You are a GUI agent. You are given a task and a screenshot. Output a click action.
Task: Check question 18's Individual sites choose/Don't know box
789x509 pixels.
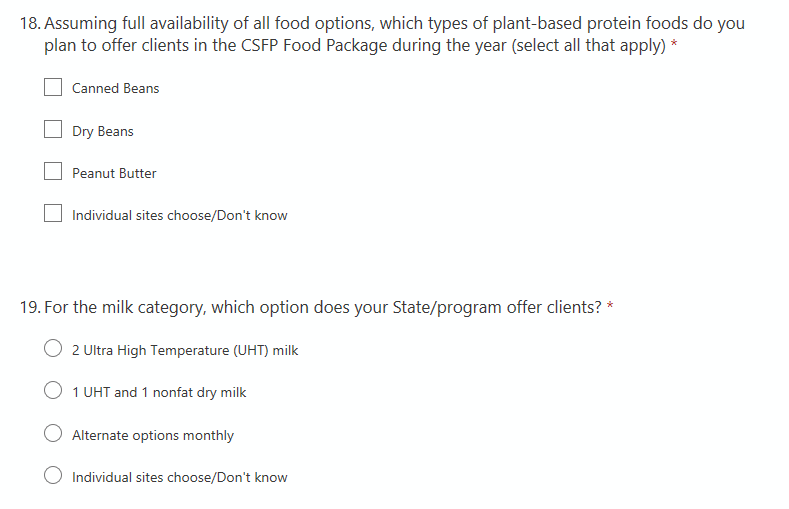coord(53,214)
